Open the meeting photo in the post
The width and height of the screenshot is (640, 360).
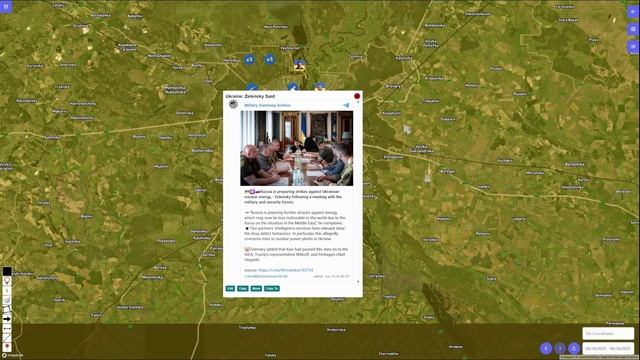pyautogui.click(x=297, y=149)
